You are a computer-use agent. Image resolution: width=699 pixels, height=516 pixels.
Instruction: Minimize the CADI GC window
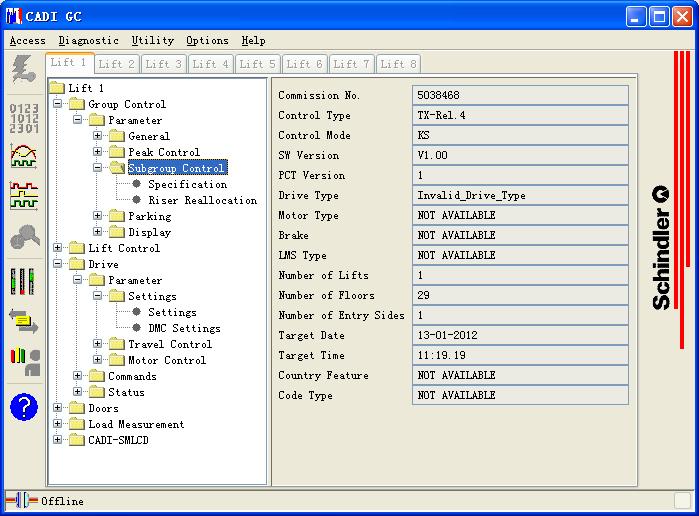click(x=636, y=17)
